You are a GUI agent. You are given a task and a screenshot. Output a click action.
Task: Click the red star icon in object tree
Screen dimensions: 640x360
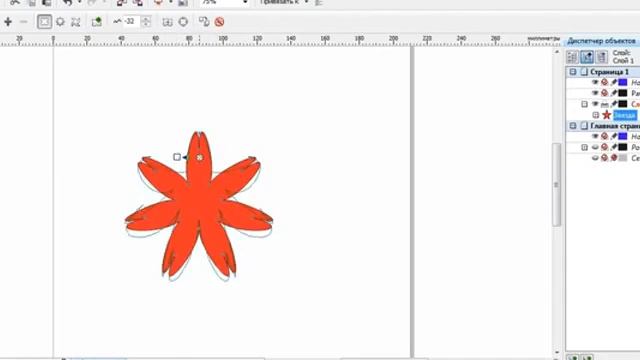coord(607,115)
